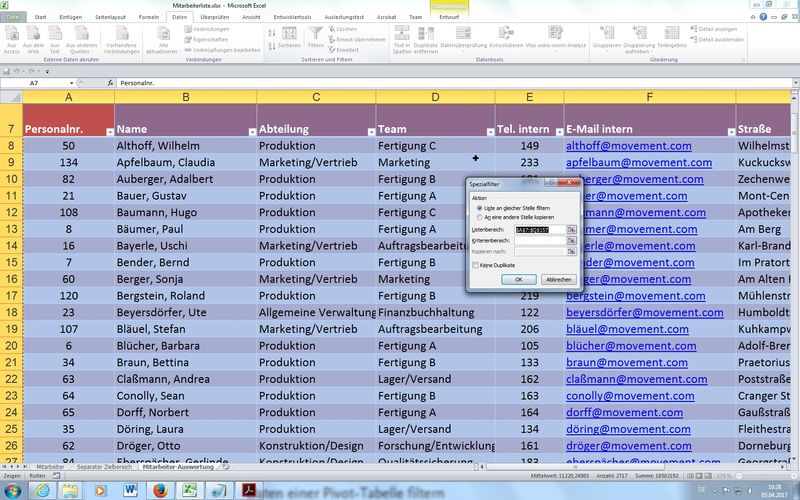Image resolution: width=800 pixels, height=500 pixels.
Task: Open Firefox from the Windows taskbar
Action: pyautogui.click(x=161, y=490)
